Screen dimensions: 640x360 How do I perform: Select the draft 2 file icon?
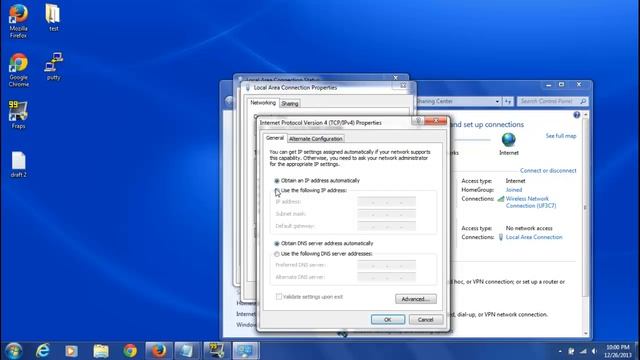point(18,164)
